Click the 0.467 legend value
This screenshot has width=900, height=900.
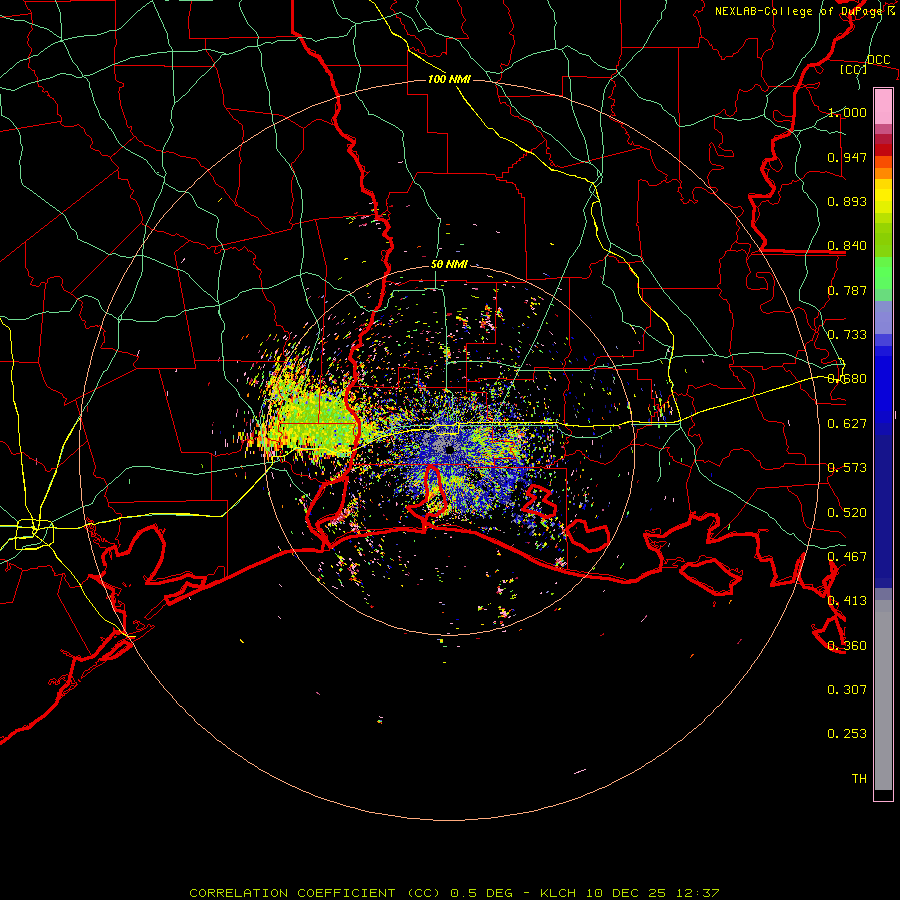(847, 557)
